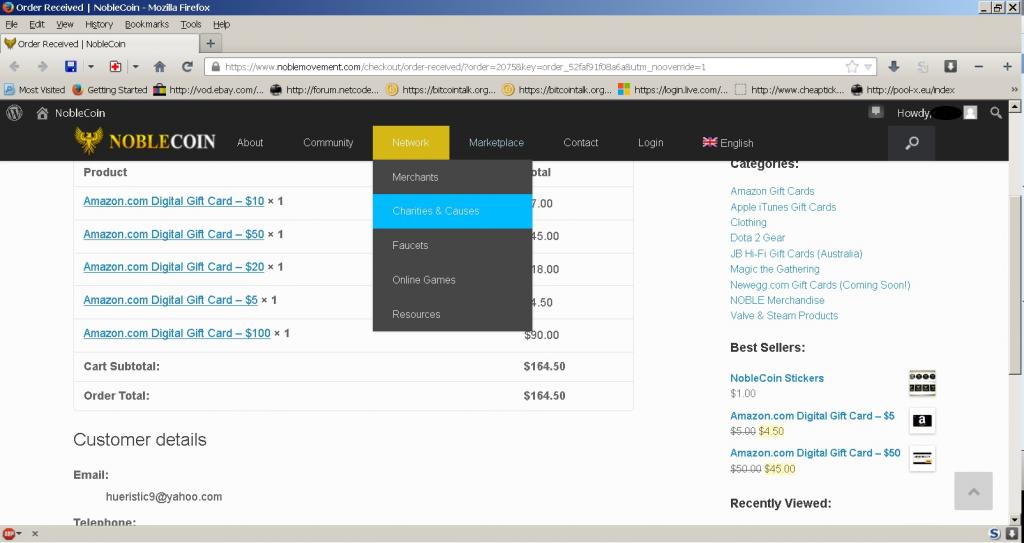Click the scroll-to-top arrow button
This screenshot has height=543, width=1024.
(973, 491)
